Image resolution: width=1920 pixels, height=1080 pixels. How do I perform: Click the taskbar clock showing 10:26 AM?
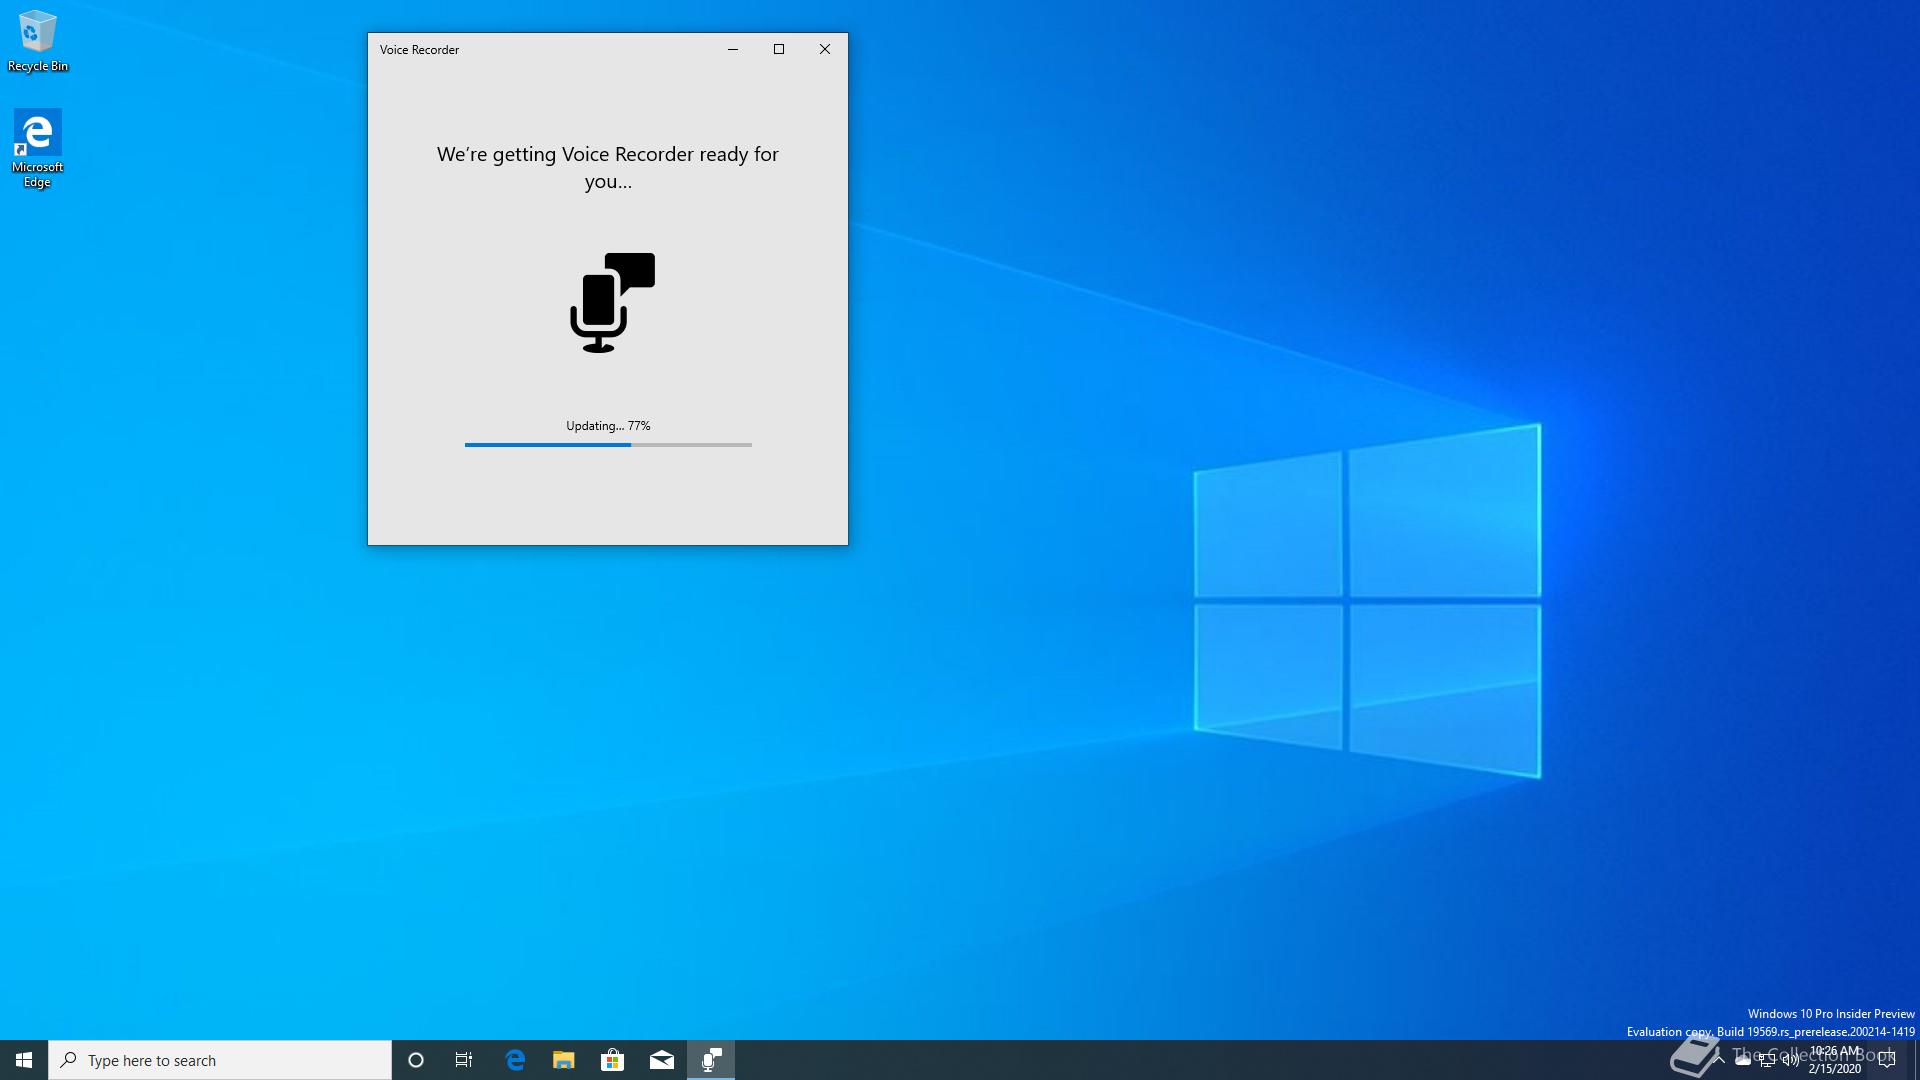1835,1060
